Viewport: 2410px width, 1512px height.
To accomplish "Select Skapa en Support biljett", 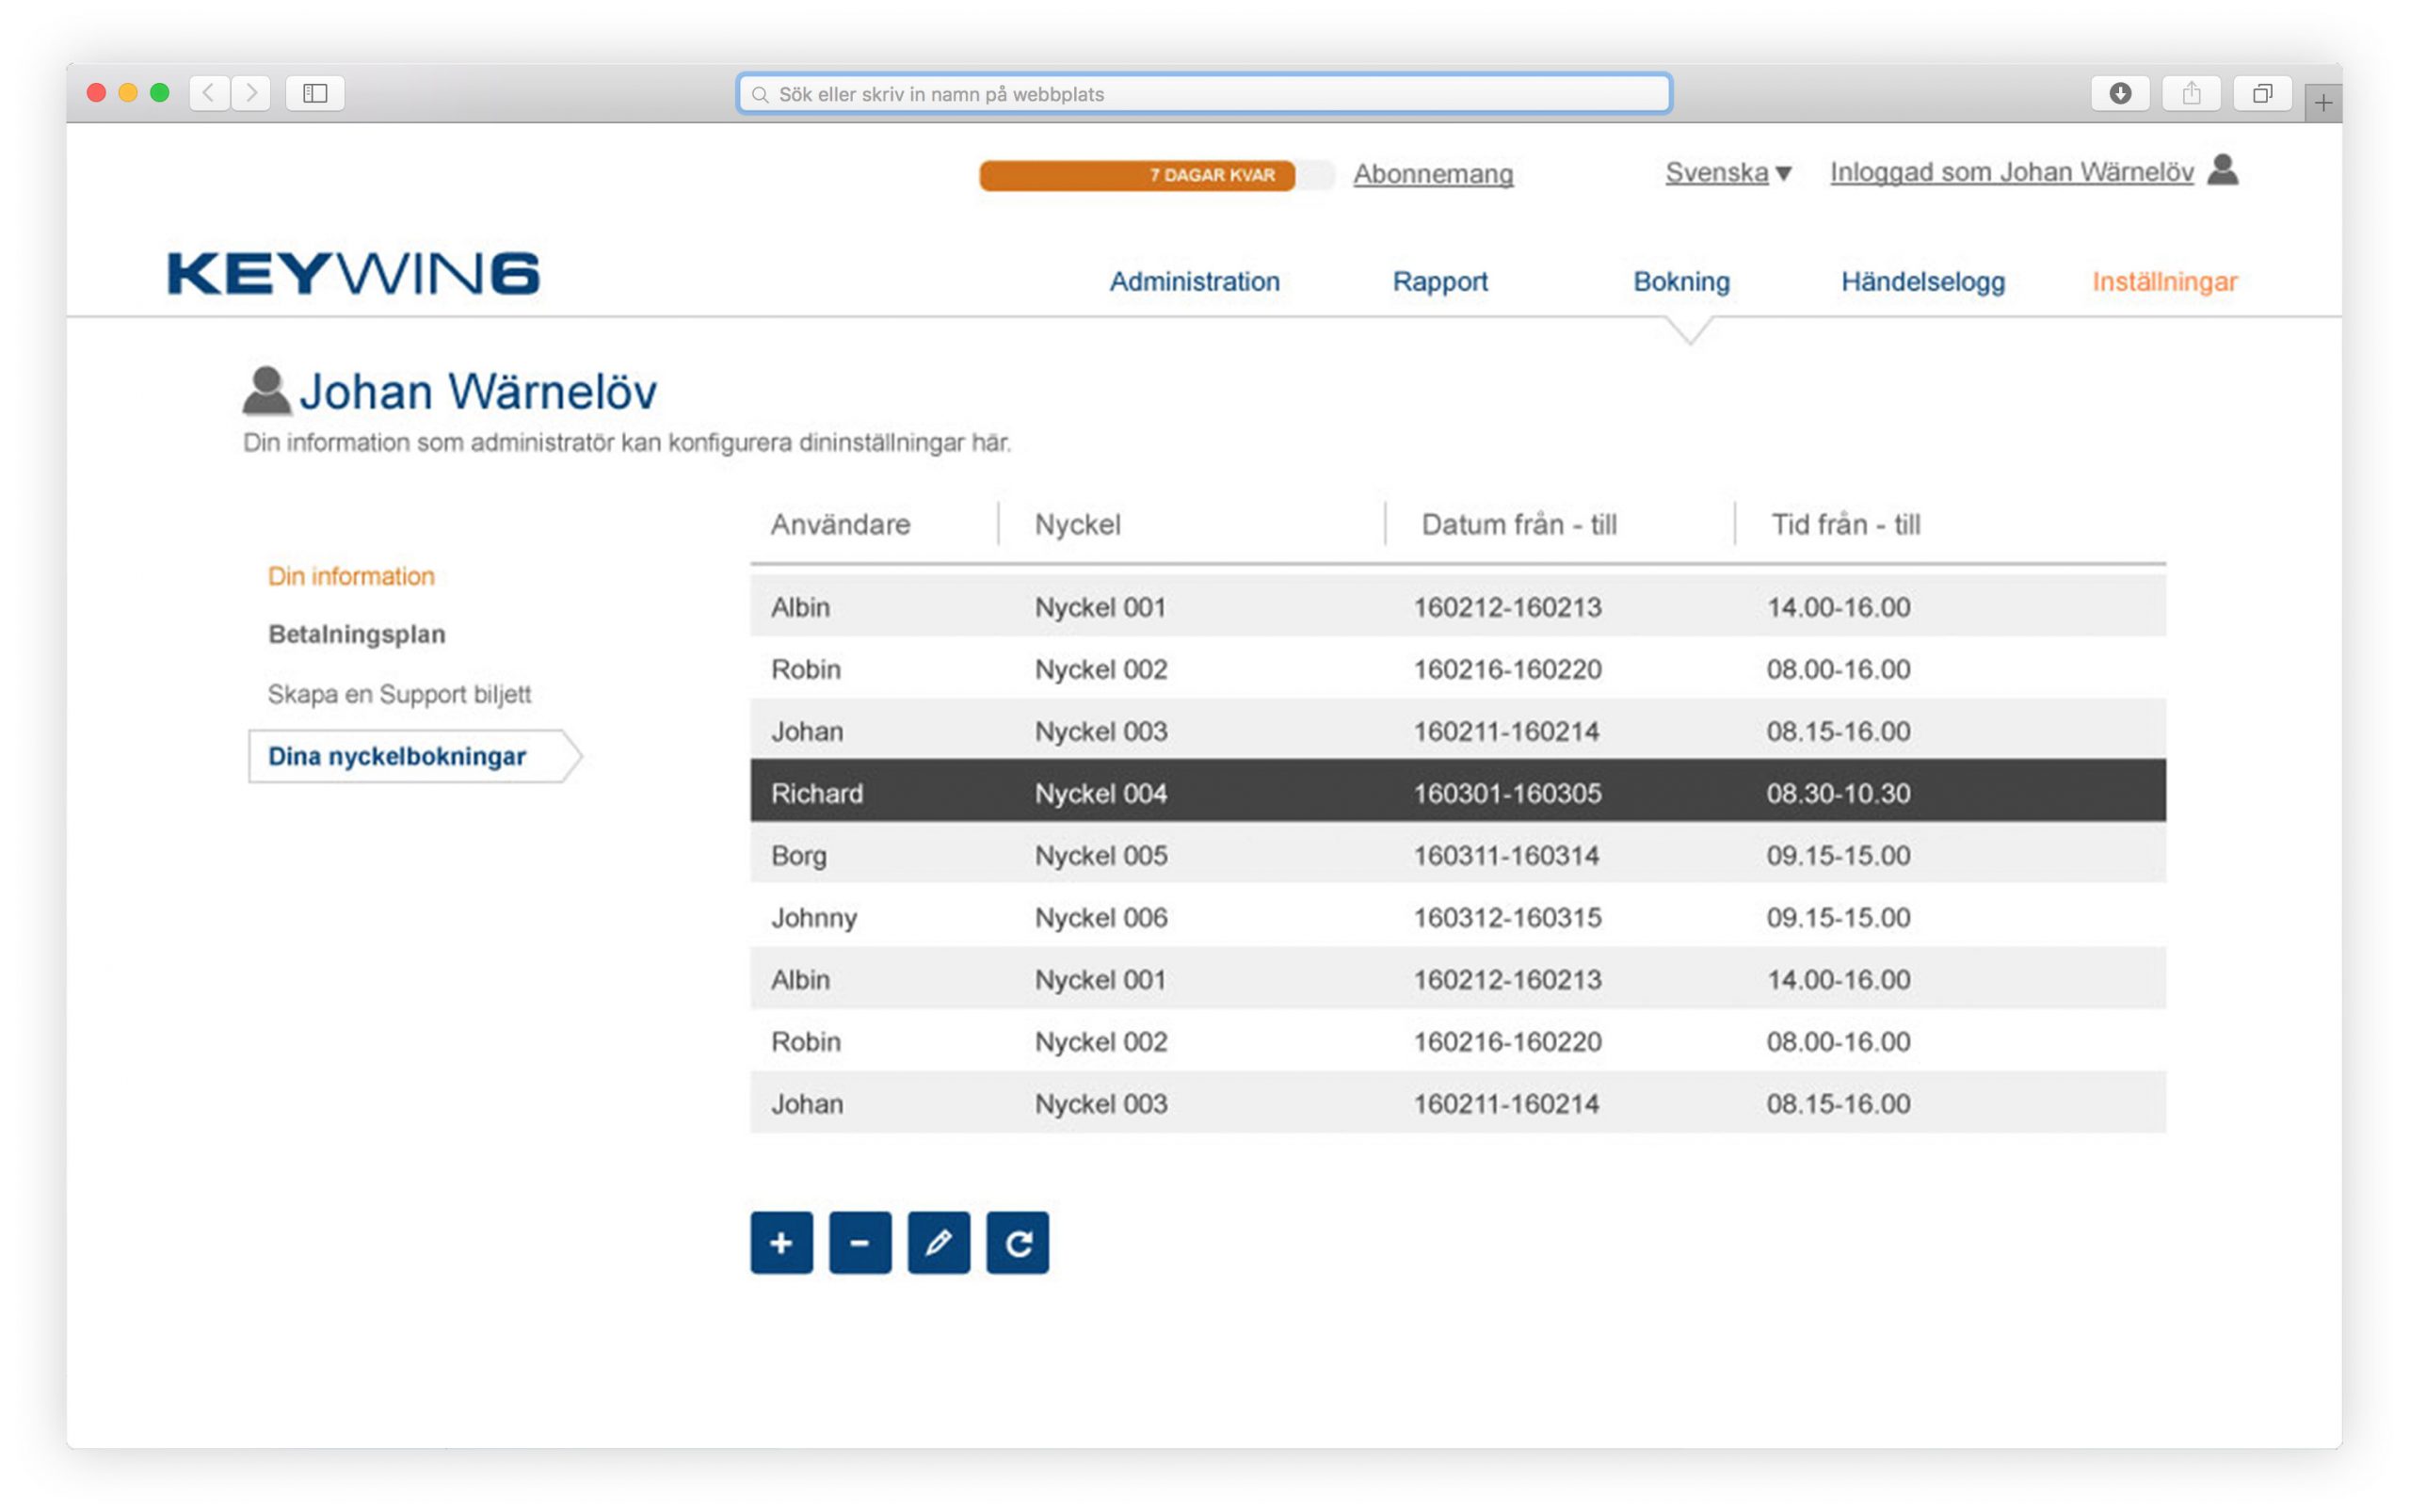I will click(398, 694).
